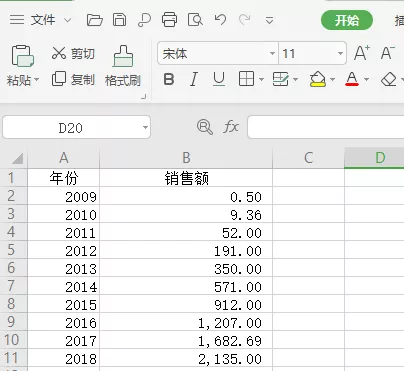This screenshot has width=404, height=371.
Task: Toggle underline formatting
Action: coord(219,80)
